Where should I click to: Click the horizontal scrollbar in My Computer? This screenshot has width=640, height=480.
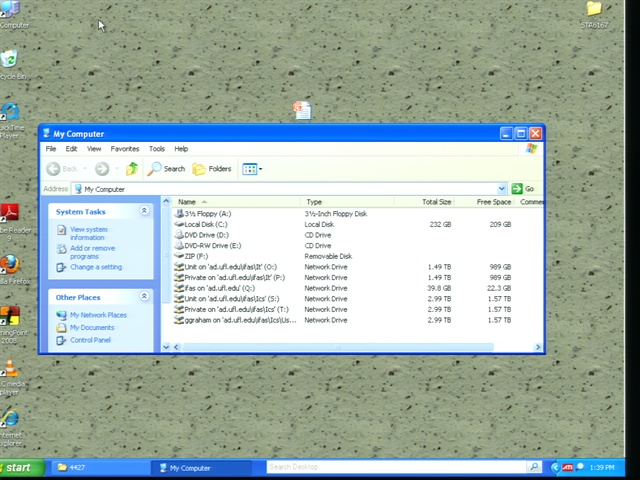338,347
